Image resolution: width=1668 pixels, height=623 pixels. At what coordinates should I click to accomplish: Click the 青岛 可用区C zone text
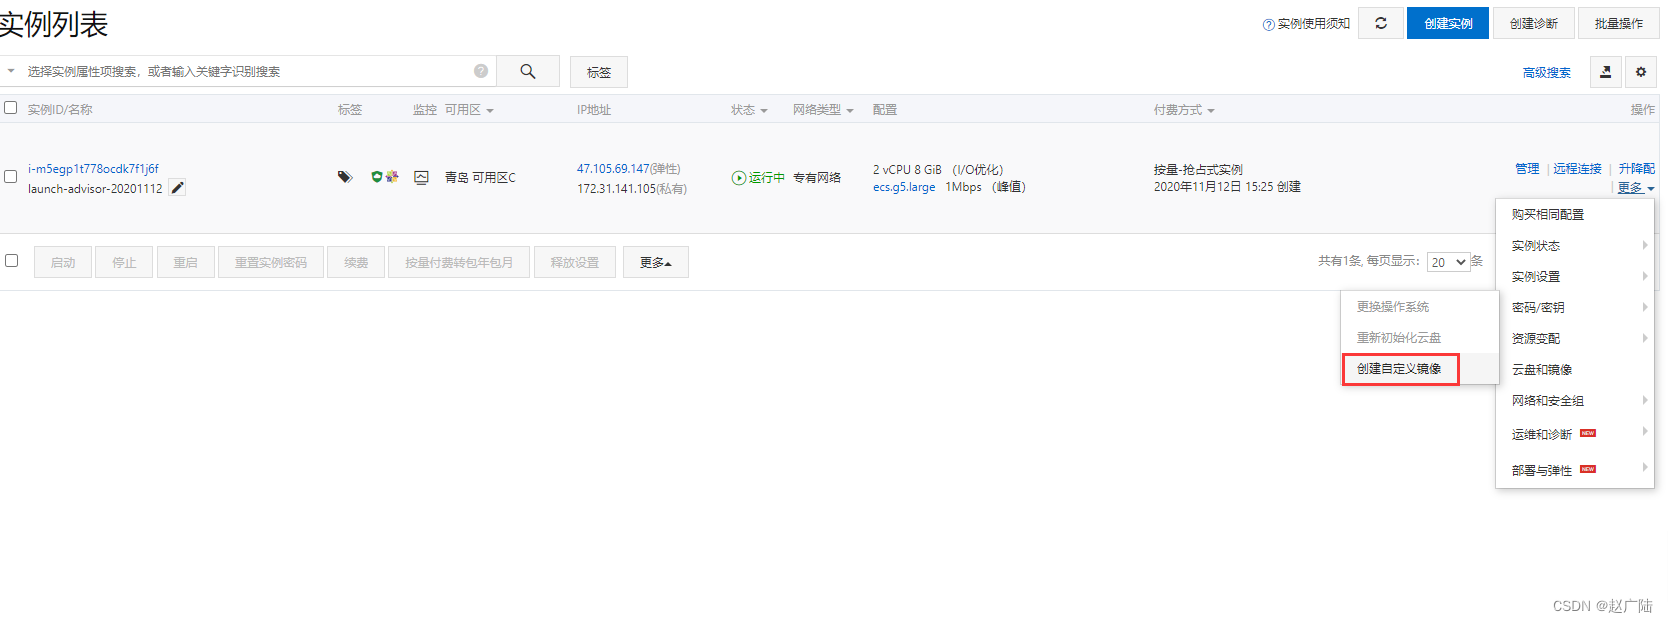coord(480,177)
